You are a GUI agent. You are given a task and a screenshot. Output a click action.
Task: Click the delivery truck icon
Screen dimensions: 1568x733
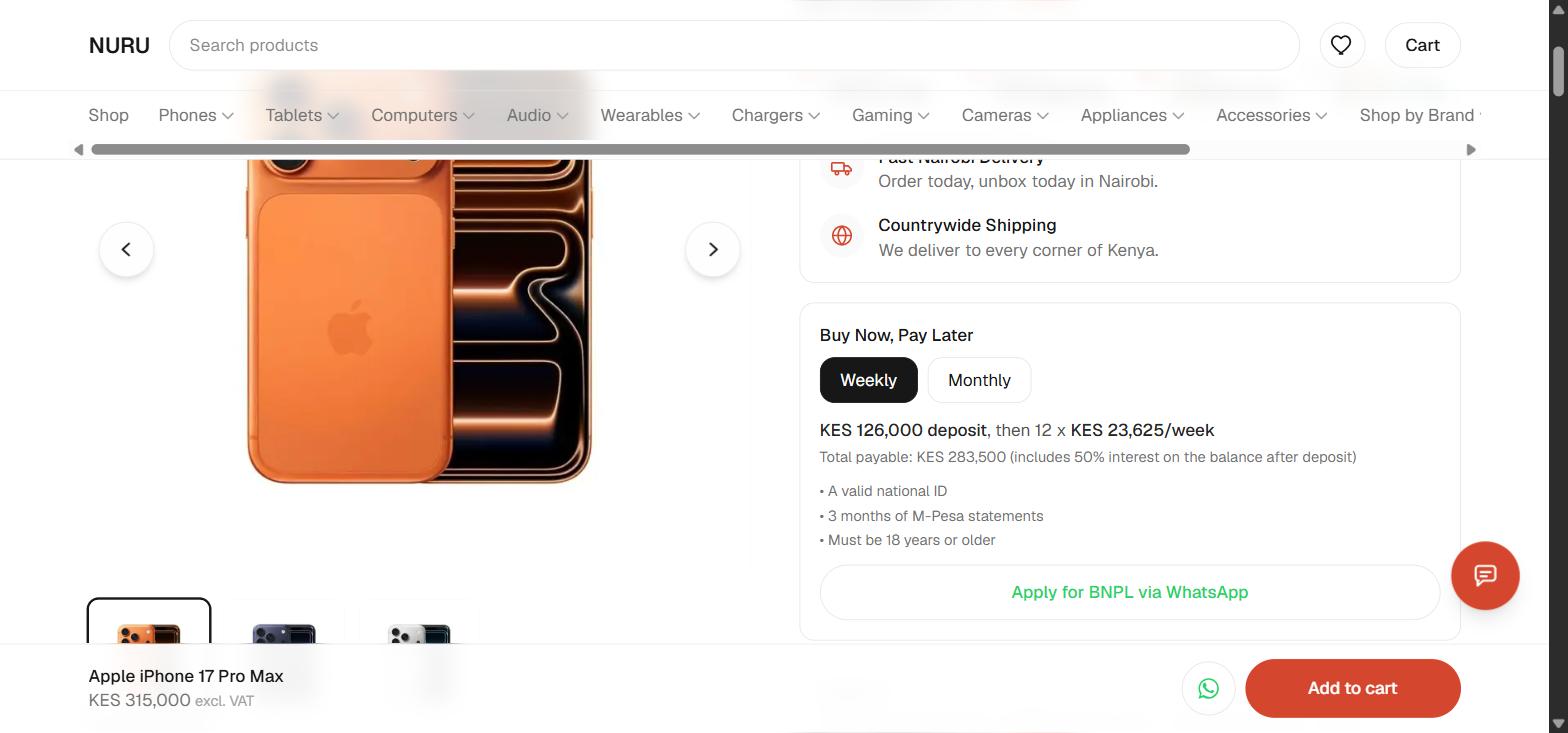coord(842,169)
